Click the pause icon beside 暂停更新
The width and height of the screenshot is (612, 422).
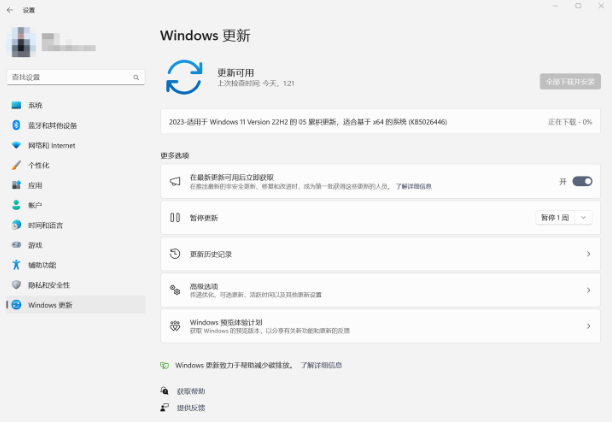(x=175, y=217)
